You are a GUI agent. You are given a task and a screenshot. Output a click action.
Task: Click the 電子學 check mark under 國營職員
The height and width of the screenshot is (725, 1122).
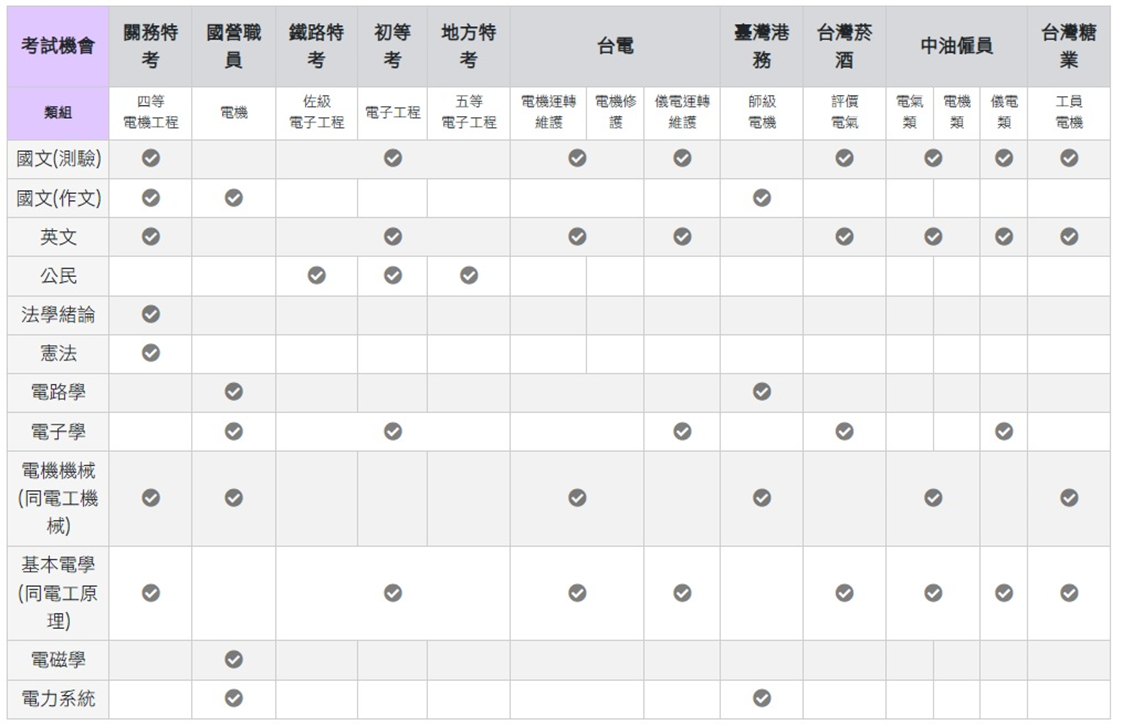234,432
